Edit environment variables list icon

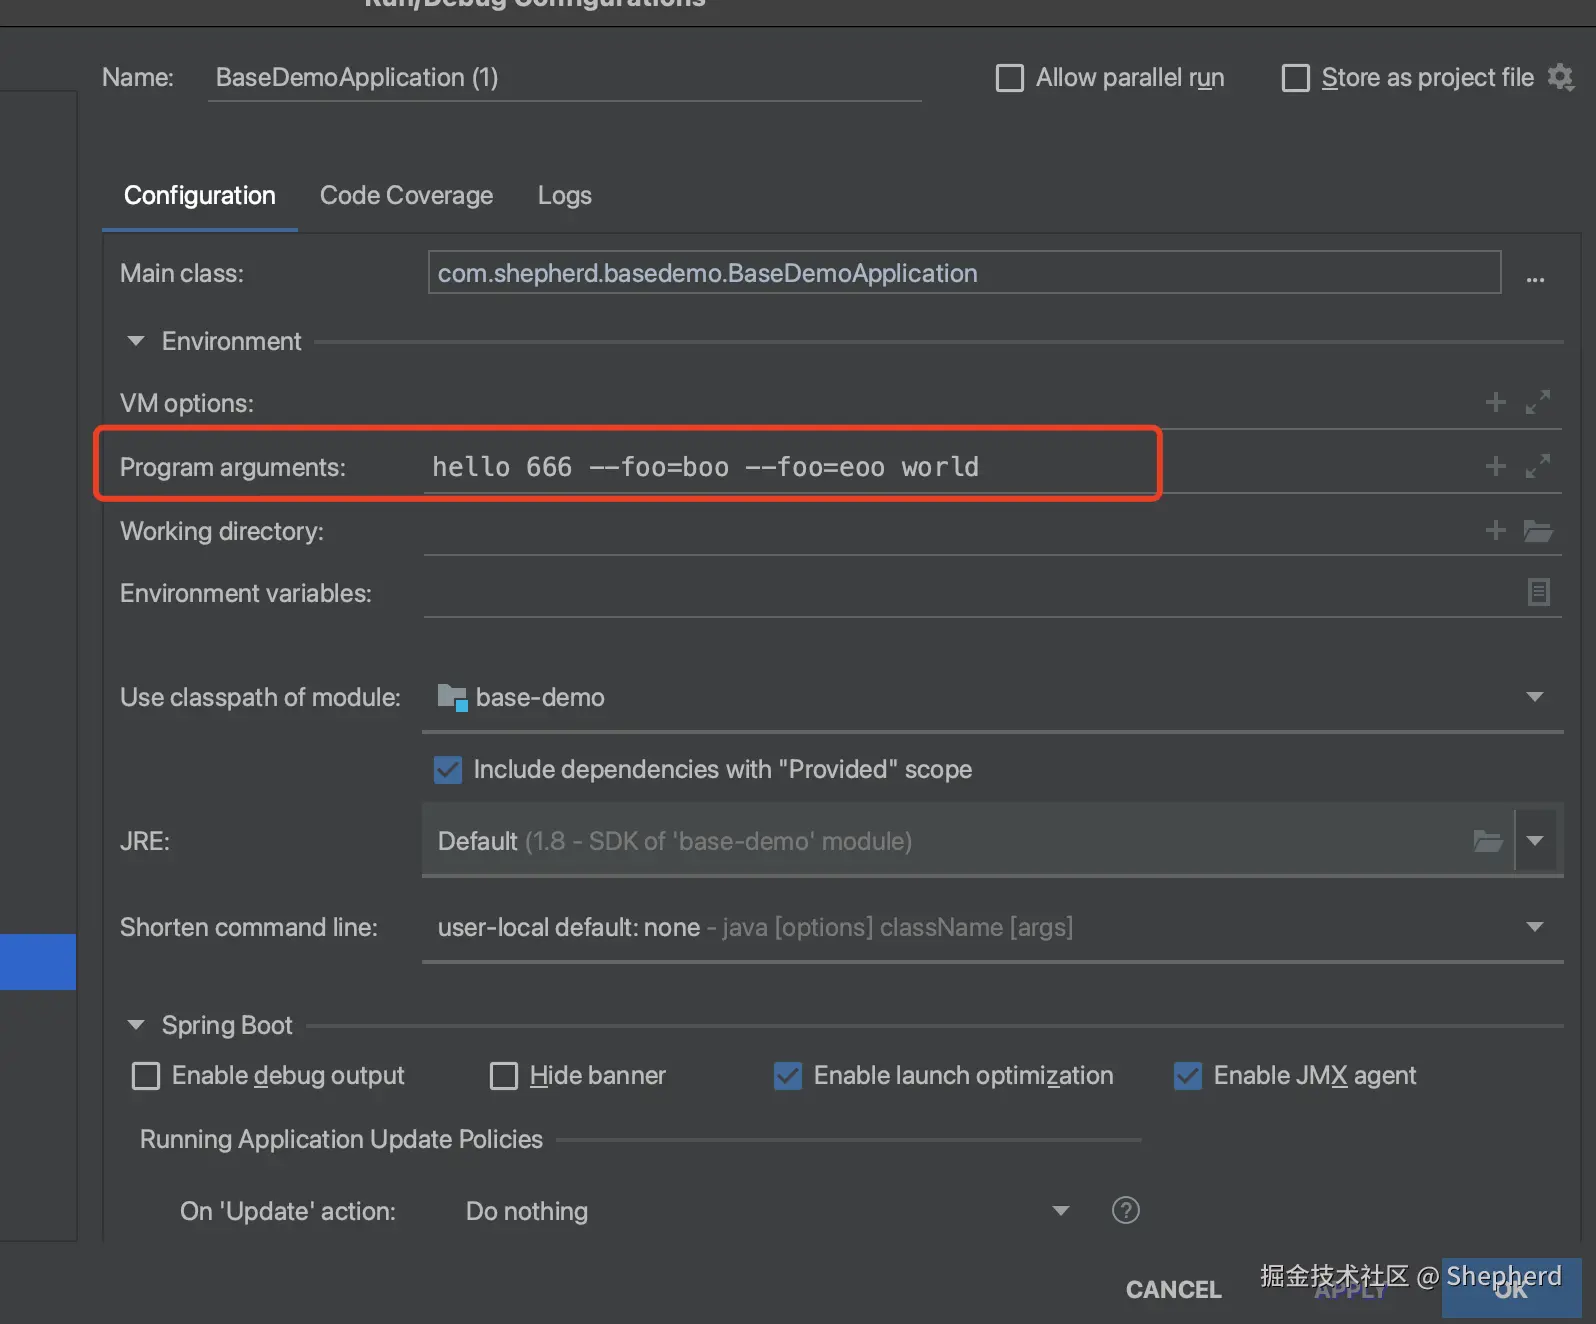point(1538,592)
